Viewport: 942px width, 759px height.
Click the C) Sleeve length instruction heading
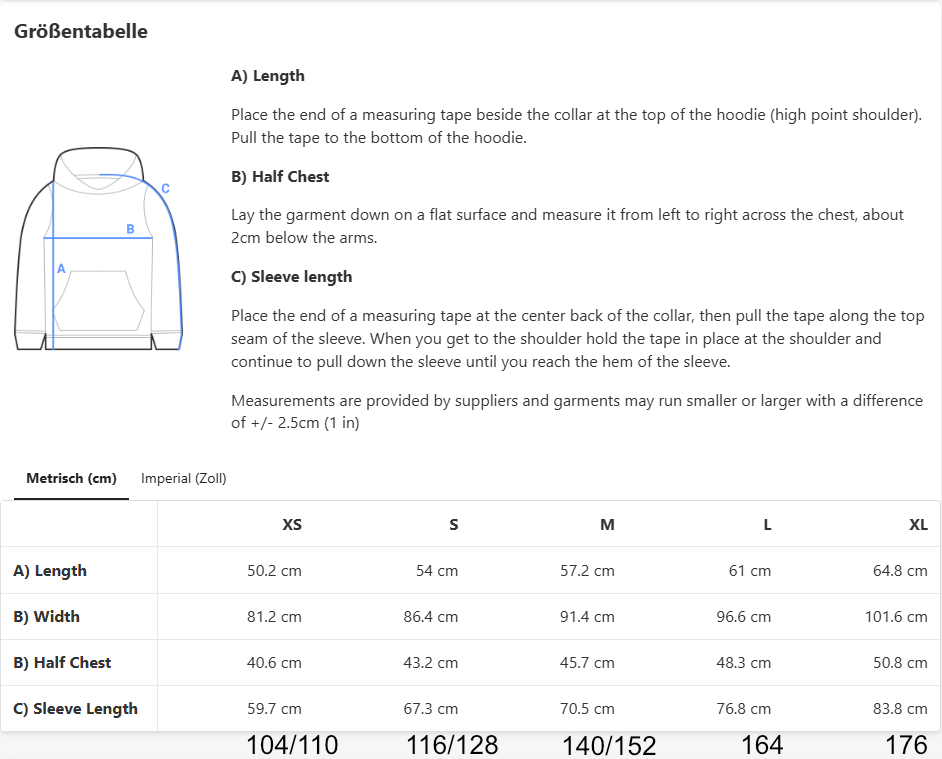point(291,277)
